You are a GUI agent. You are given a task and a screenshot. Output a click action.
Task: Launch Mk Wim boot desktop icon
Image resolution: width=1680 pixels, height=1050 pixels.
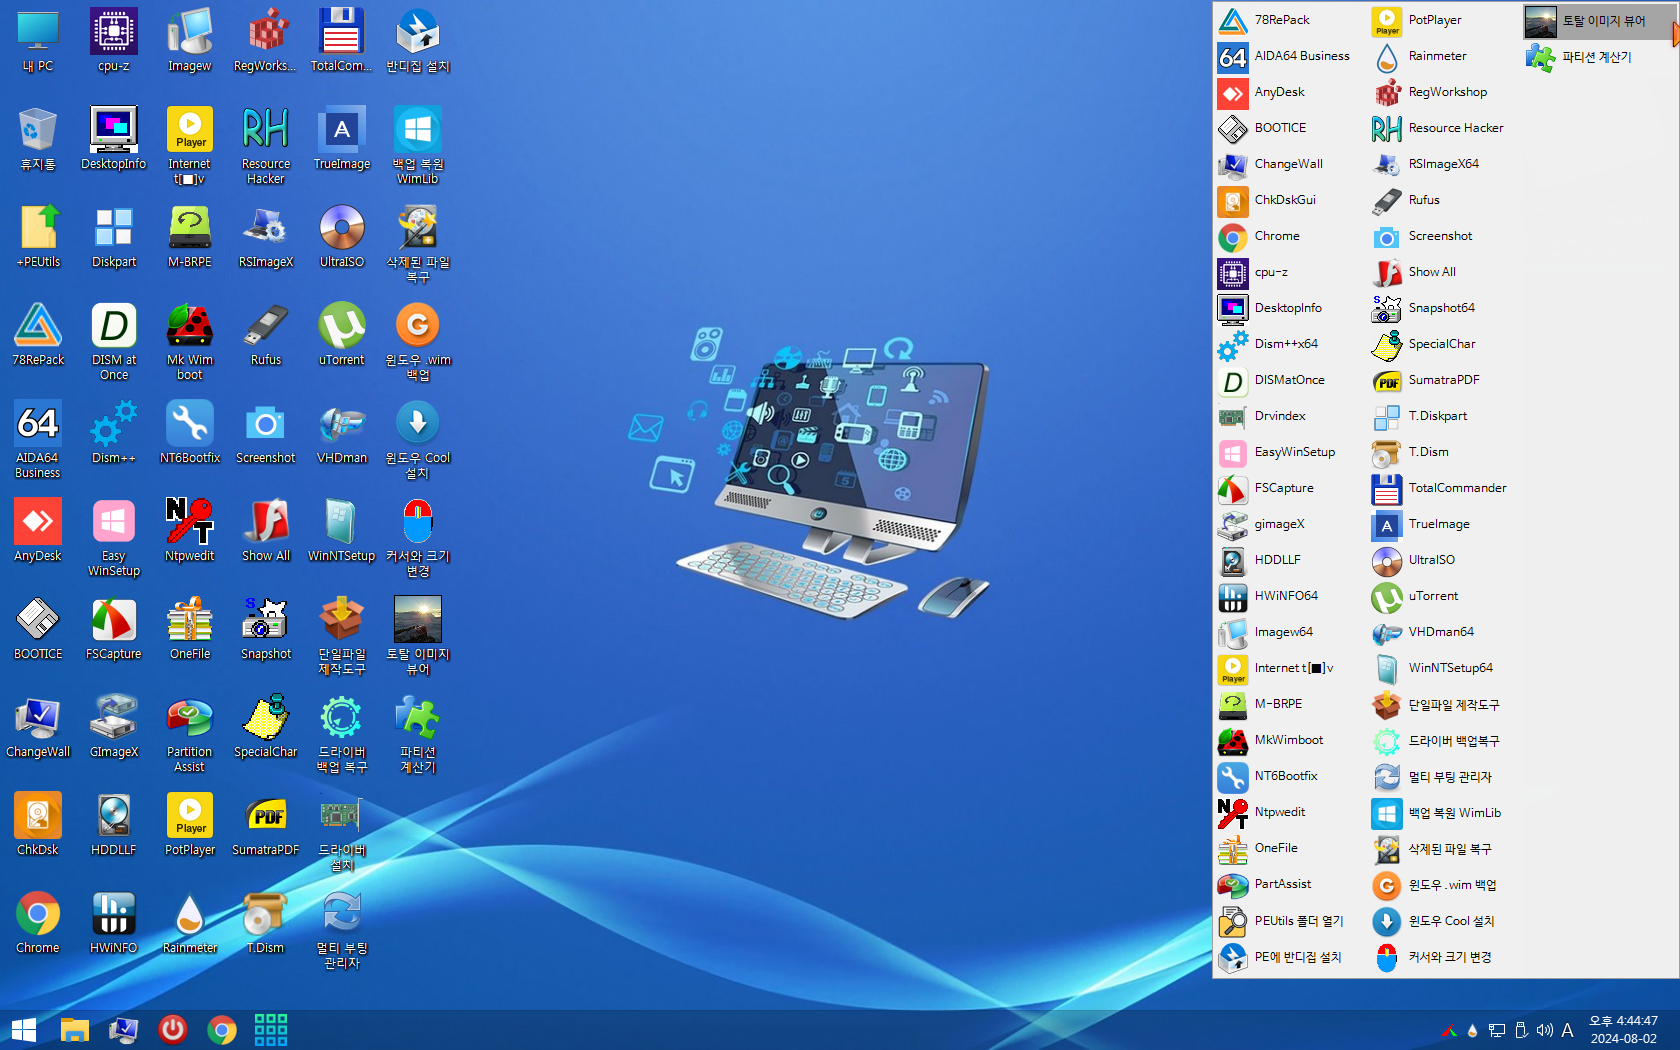189,342
